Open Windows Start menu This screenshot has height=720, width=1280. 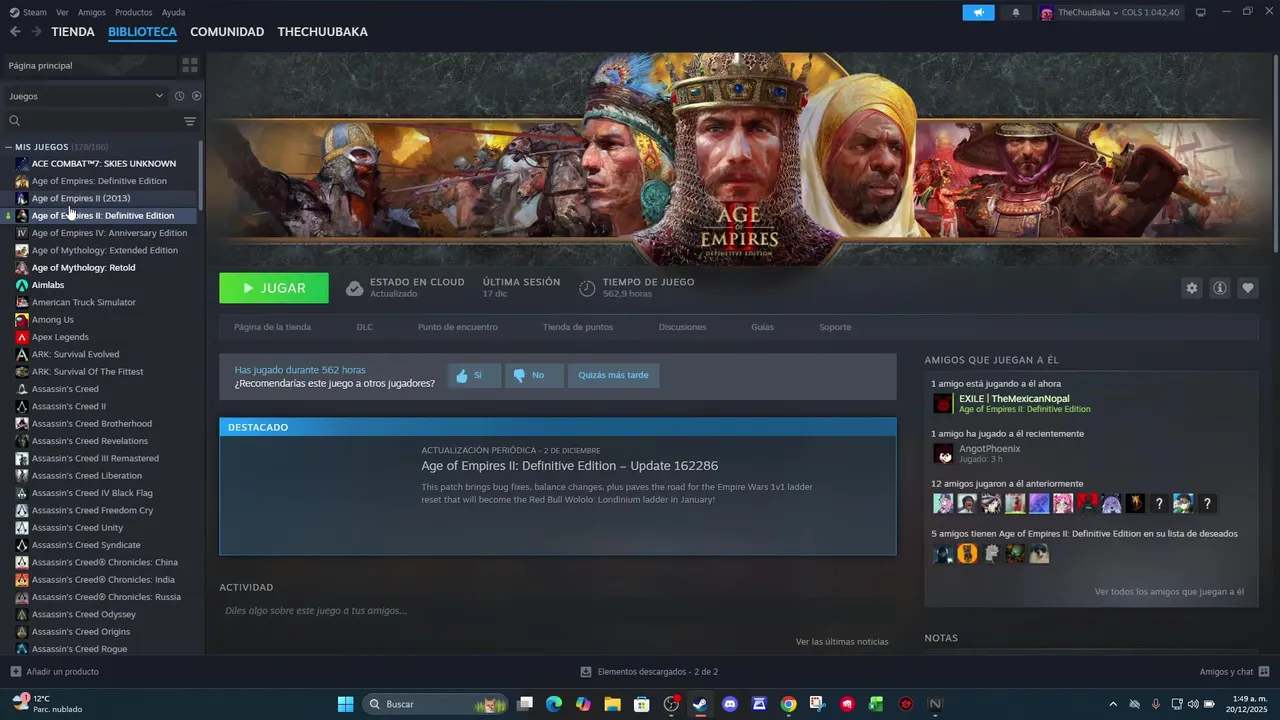345,704
